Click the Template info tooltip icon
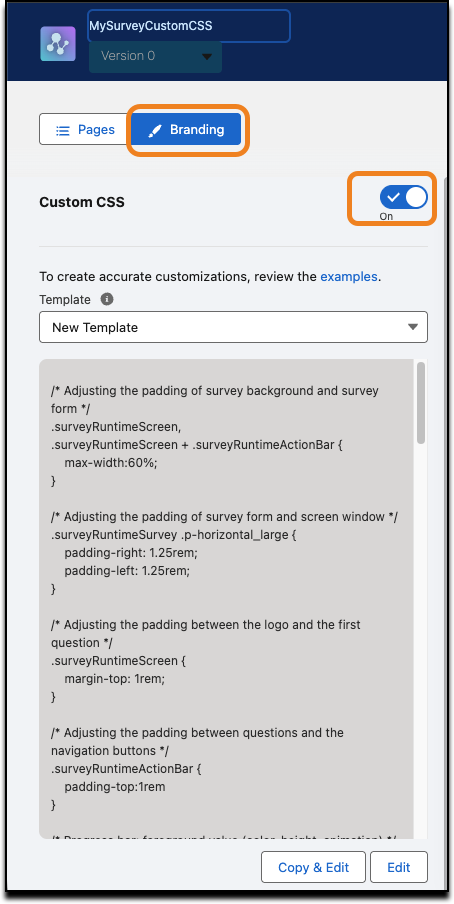Screen dimensions: 454x904 pyautogui.click(x=107, y=300)
